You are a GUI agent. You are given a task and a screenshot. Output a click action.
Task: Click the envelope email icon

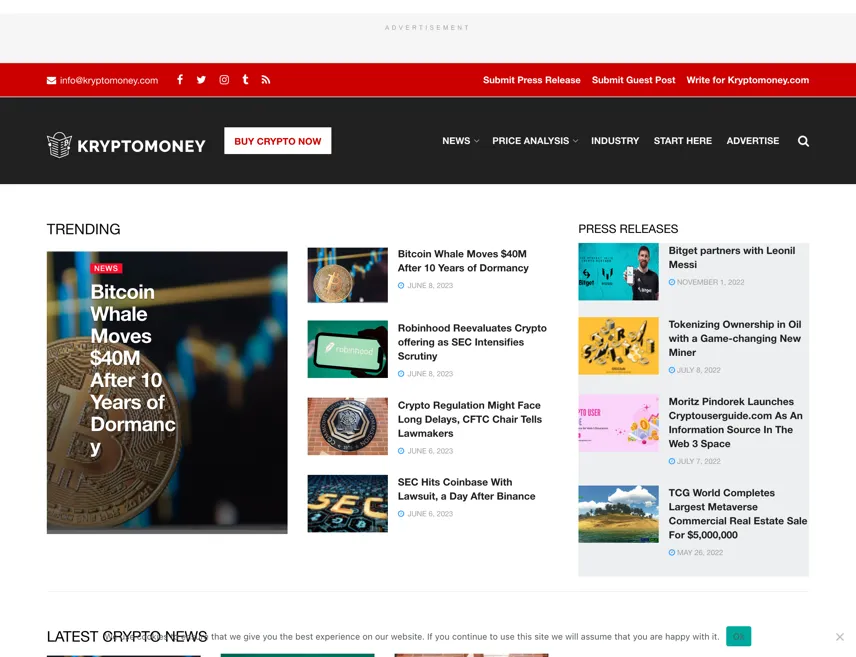(51, 80)
